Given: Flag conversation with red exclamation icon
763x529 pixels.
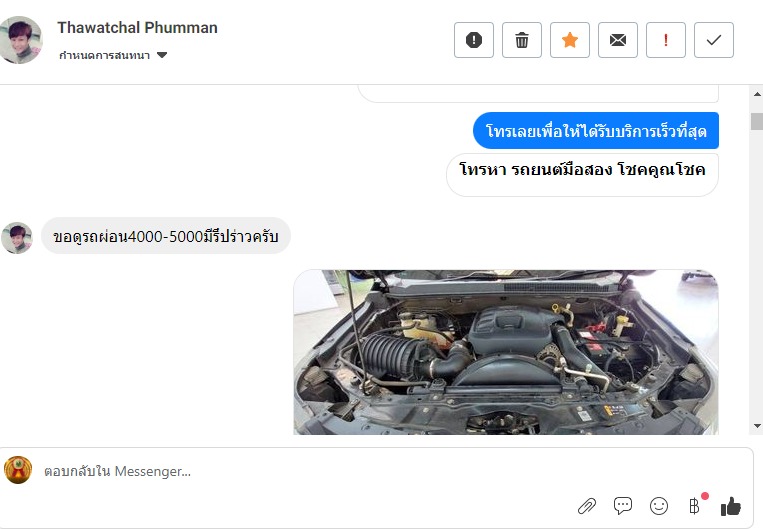Looking at the screenshot, I should pyautogui.click(x=666, y=40).
